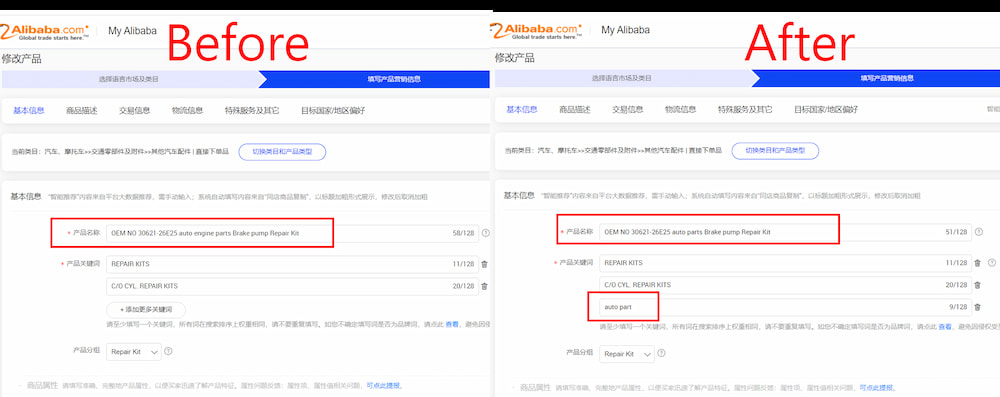Open 查看 link in After screenshot
This screenshot has height=397, width=1000.
(x=945, y=327)
